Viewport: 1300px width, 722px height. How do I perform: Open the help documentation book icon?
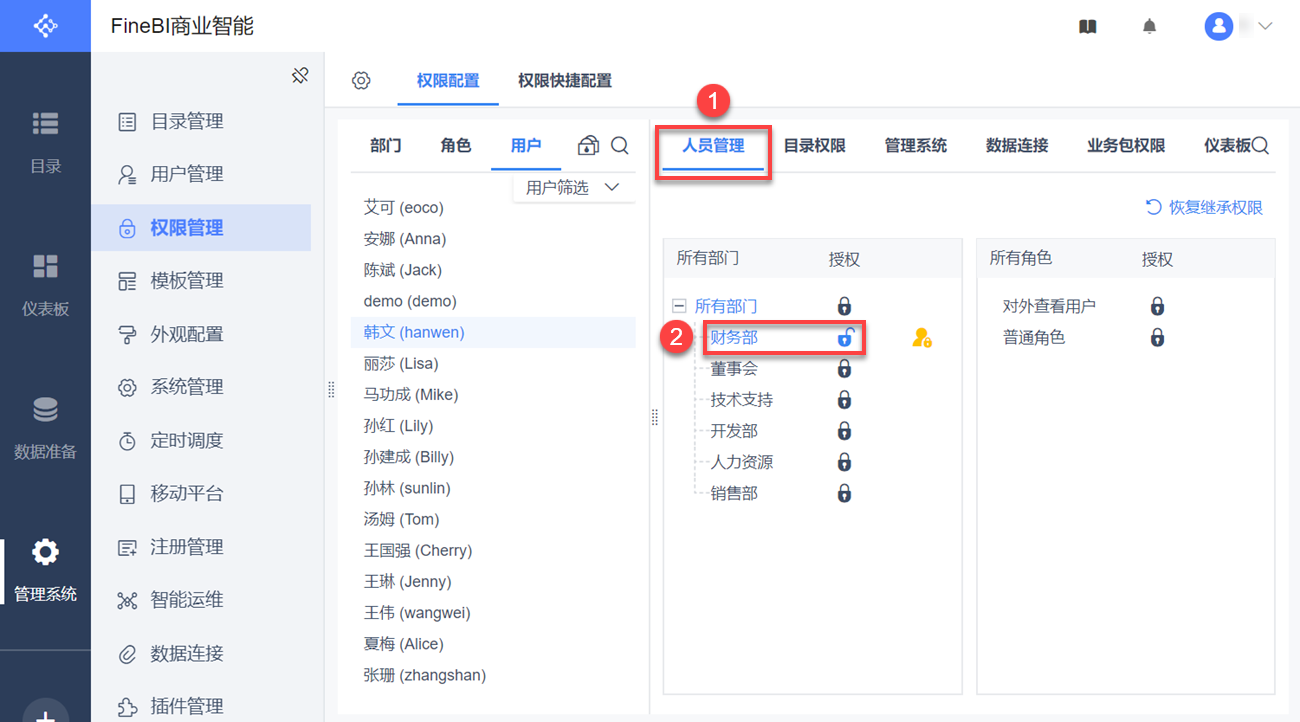coord(1088,27)
